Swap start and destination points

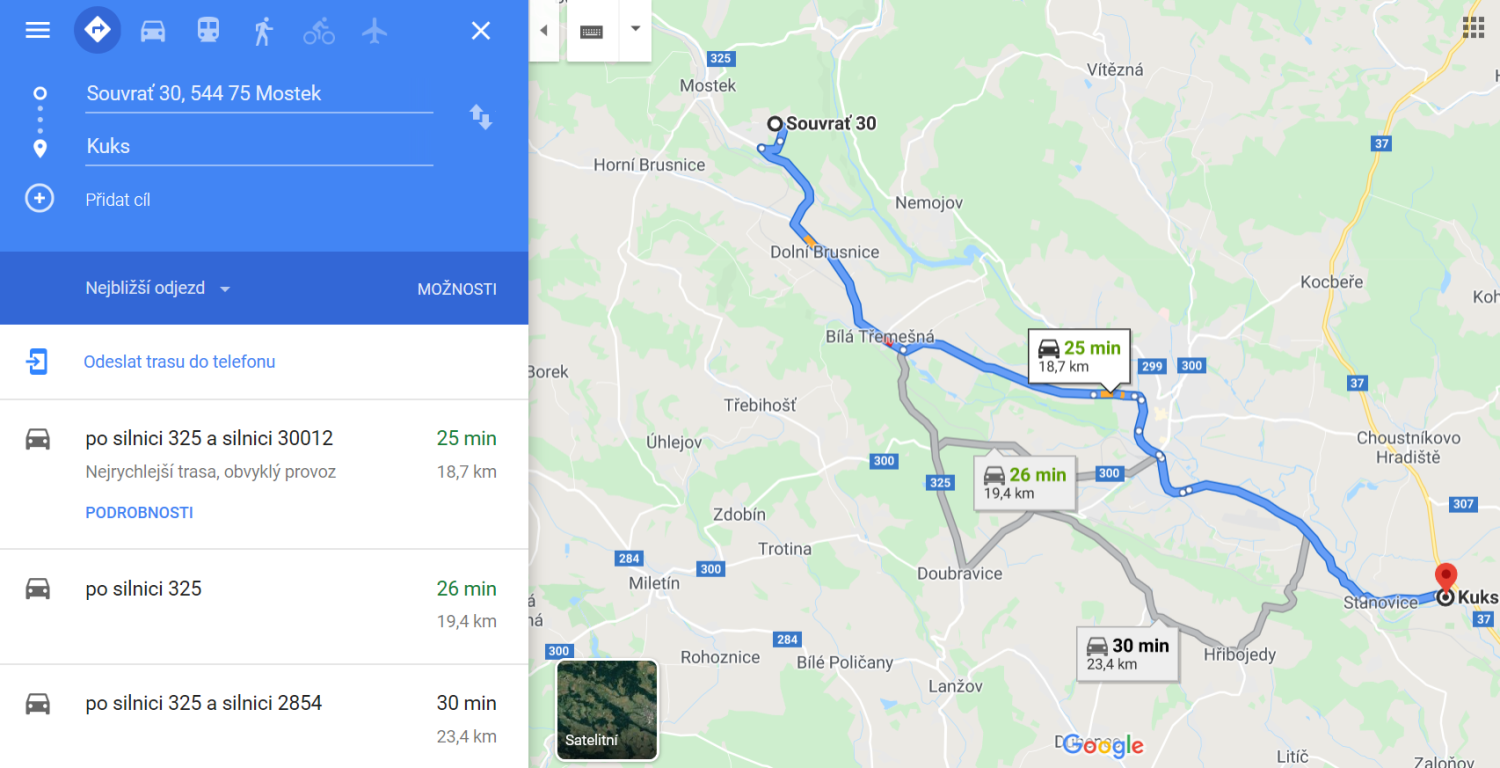point(481,118)
